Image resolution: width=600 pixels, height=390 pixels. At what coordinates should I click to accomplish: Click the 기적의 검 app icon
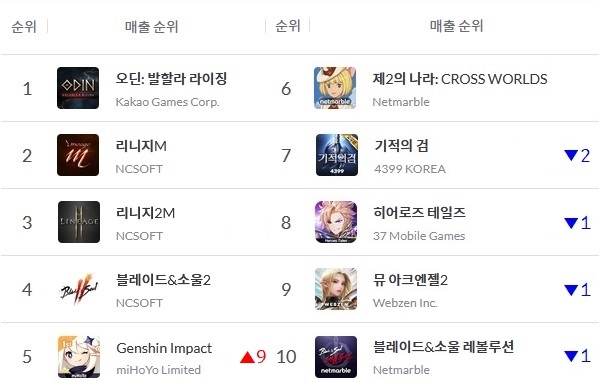337,155
